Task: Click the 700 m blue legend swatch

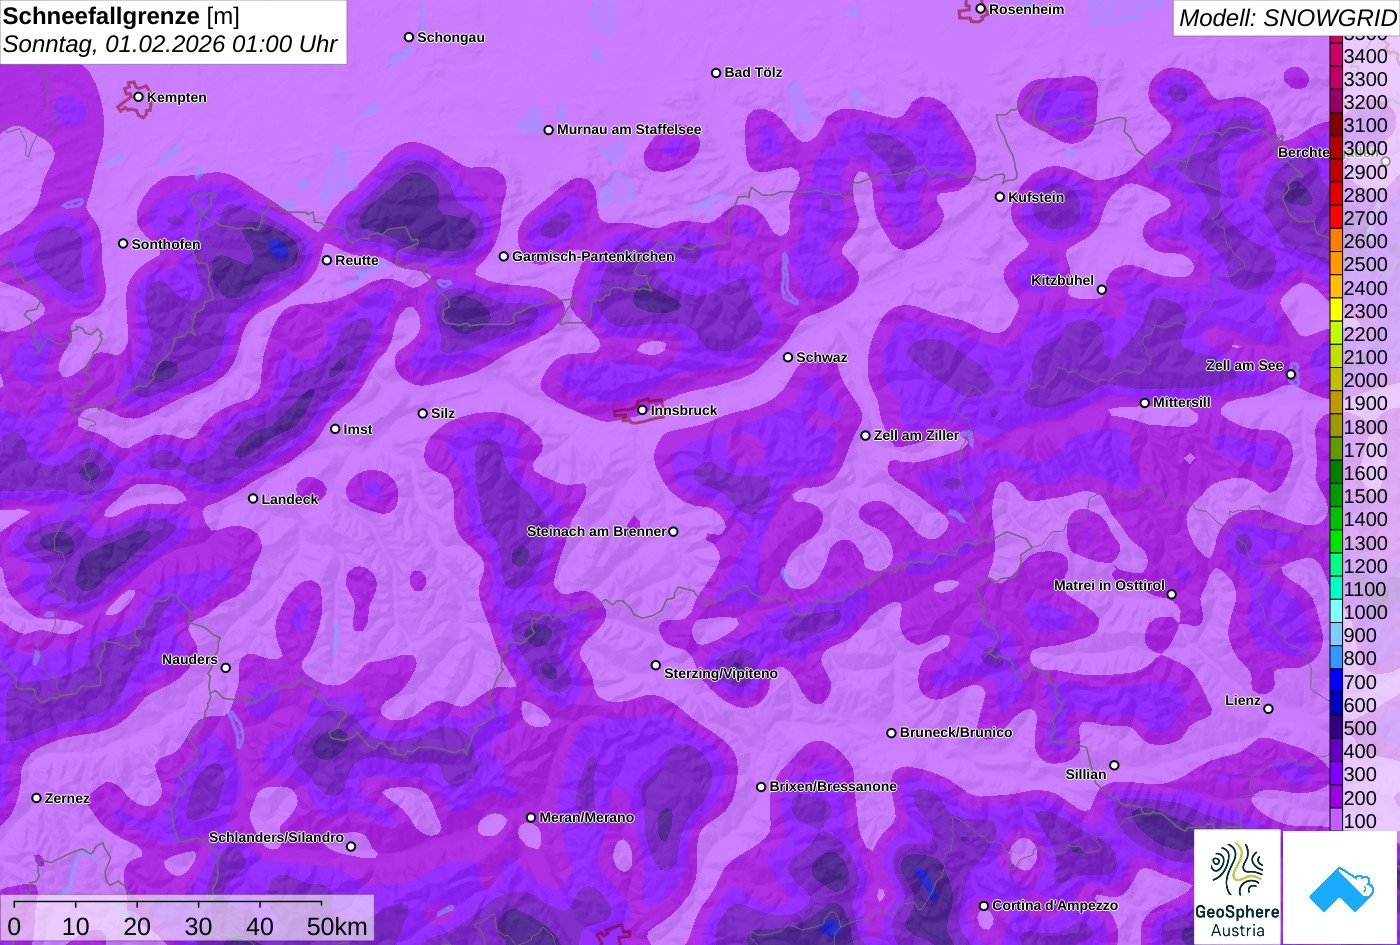Action: point(1336,682)
